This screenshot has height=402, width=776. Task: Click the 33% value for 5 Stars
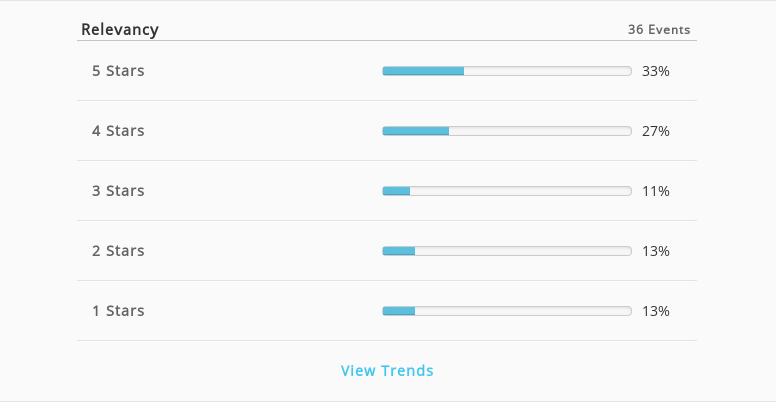(x=656, y=71)
